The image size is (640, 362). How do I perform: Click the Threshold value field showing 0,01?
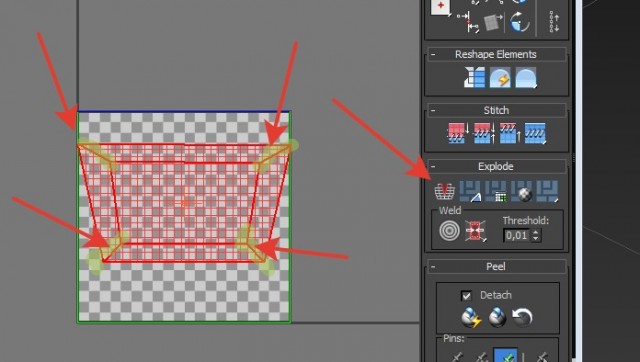[517, 235]
